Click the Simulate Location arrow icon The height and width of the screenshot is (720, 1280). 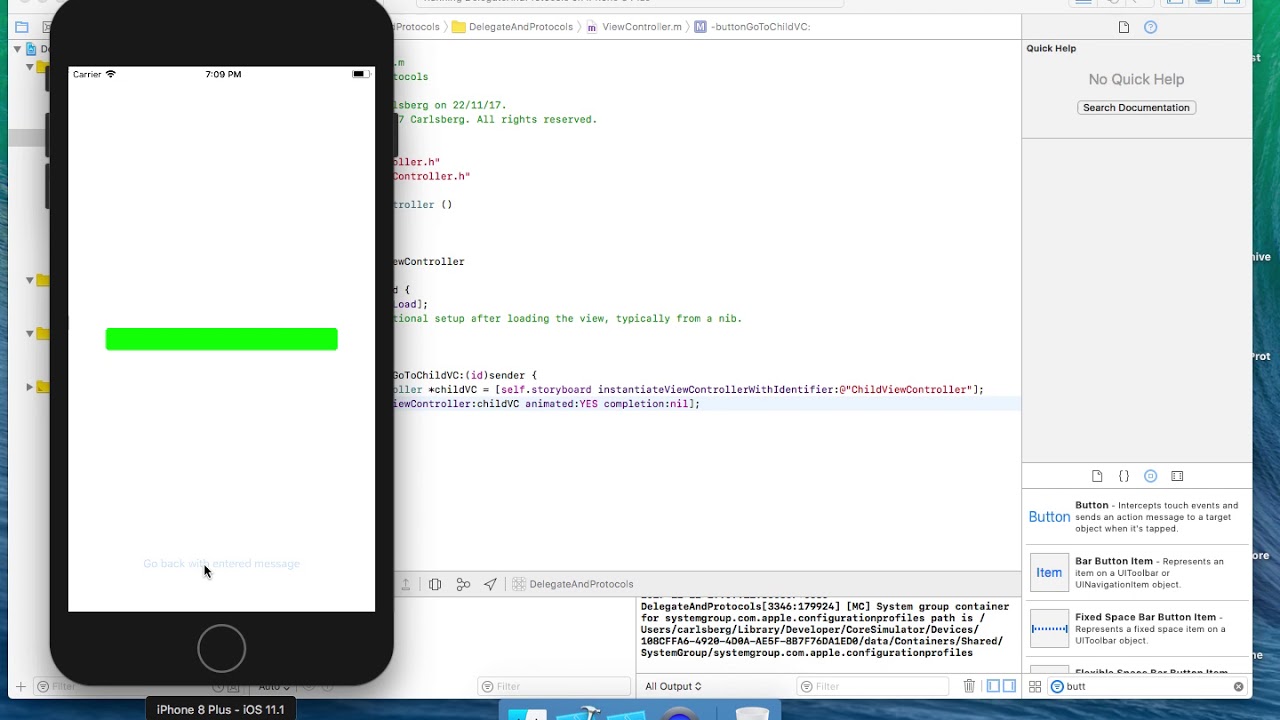(490, 584)
